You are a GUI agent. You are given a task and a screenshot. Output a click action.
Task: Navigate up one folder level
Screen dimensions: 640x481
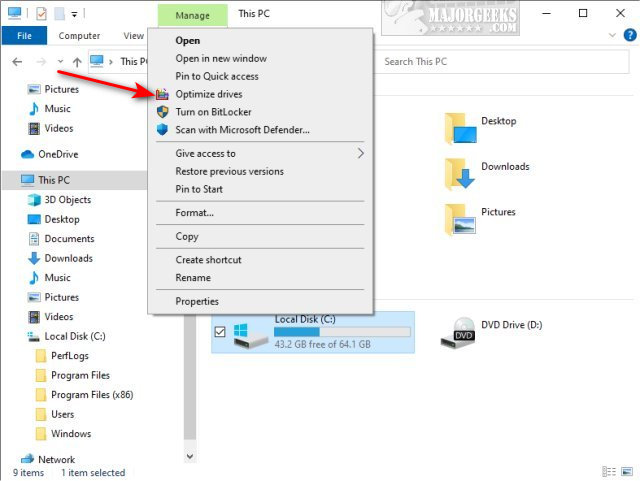point(77,62)
